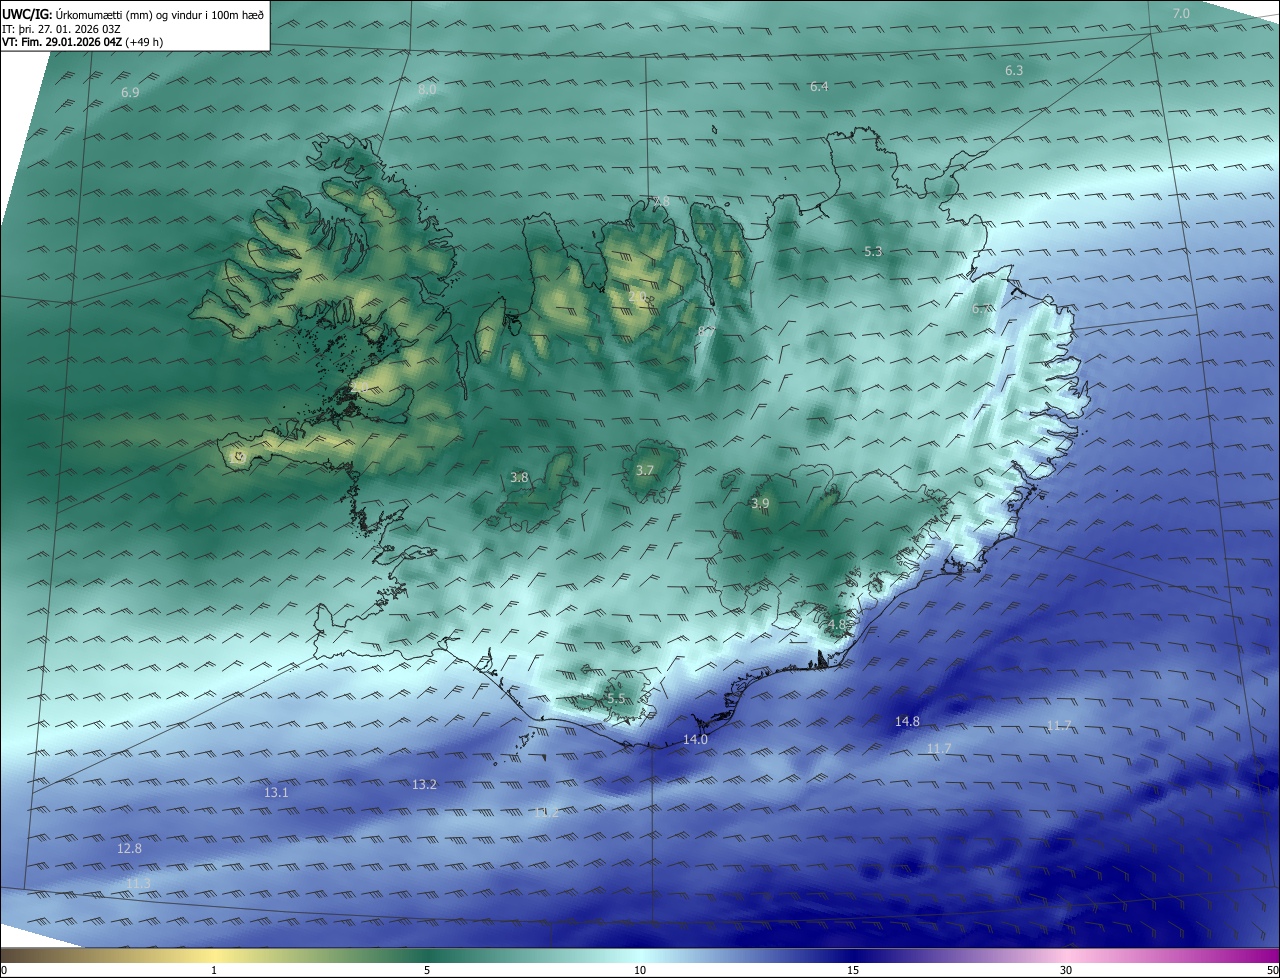
Task: Click the IT initialization time line
Action: coord(62,29)
